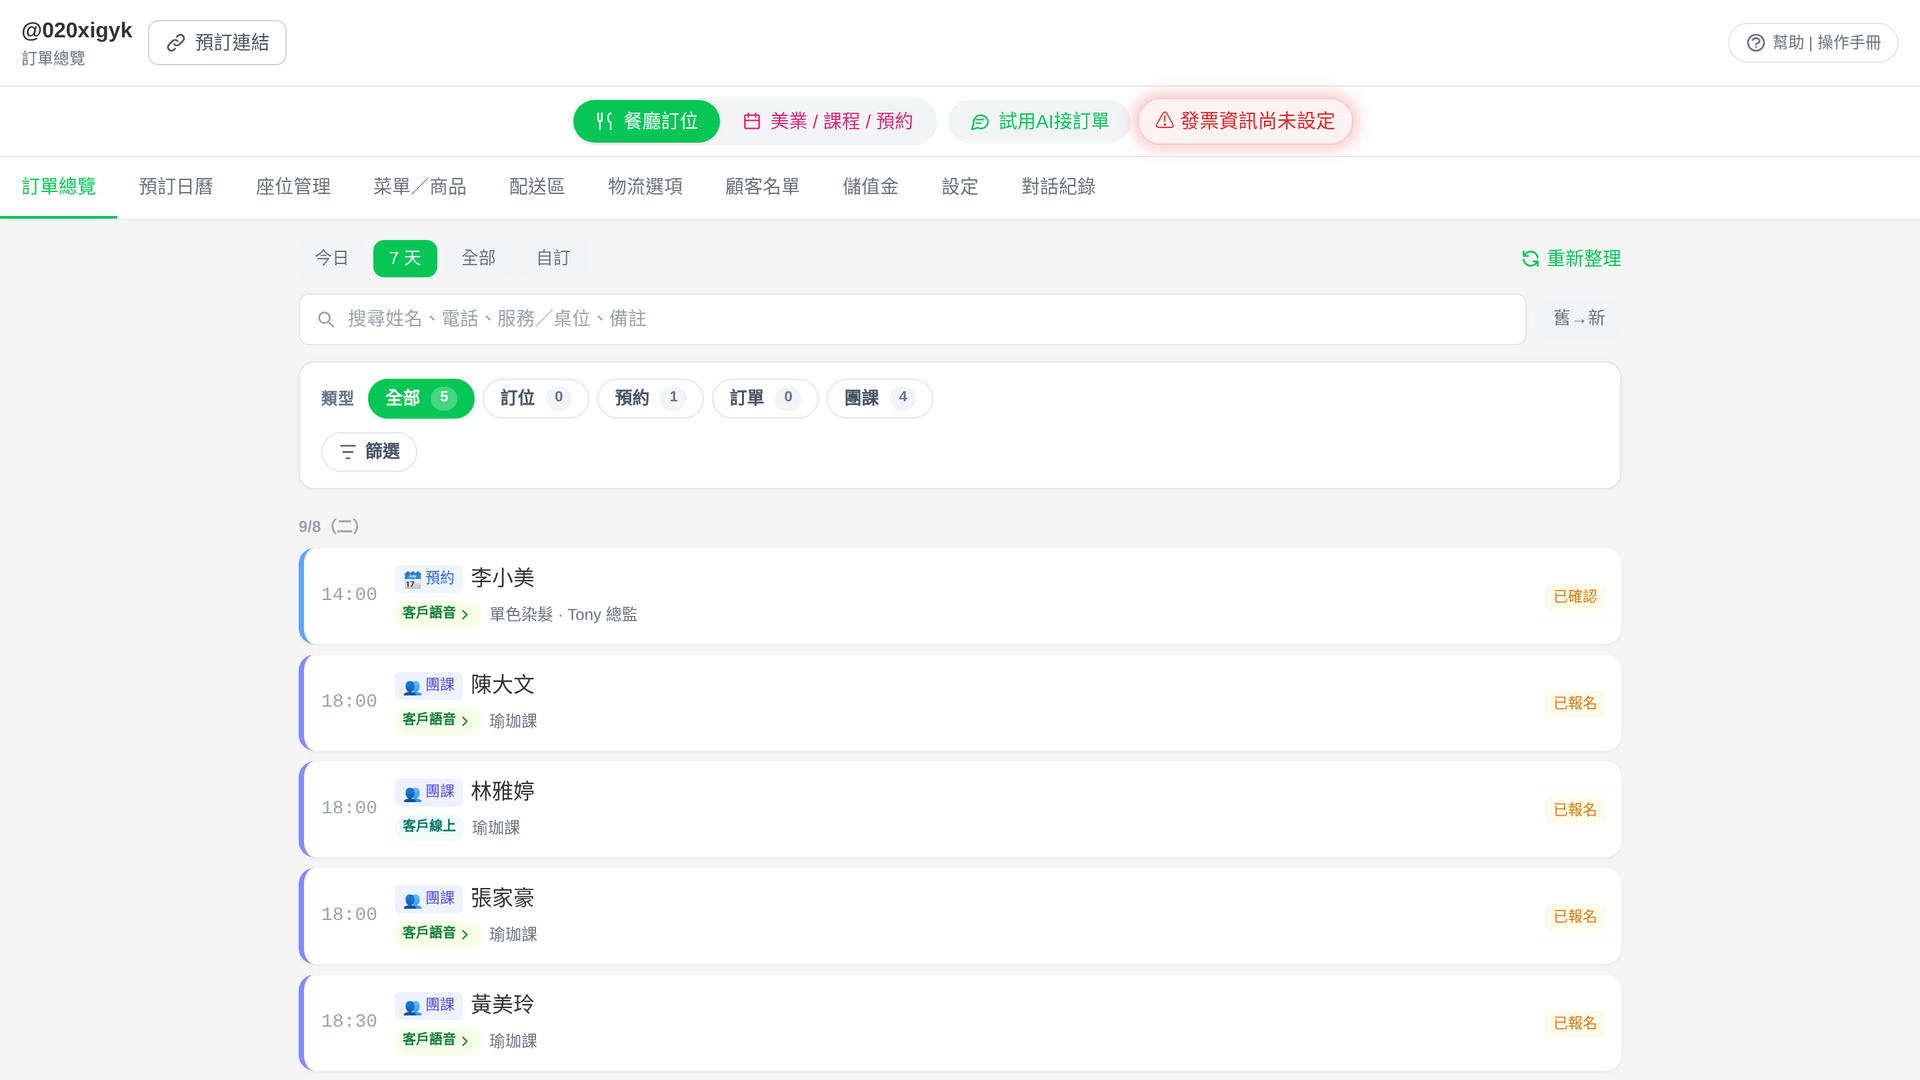Image resolution: width=1920 pixels, height=1080 pixels.
Task: Click the 團課 badge icon for 張家豪
Action: [412, 899]
